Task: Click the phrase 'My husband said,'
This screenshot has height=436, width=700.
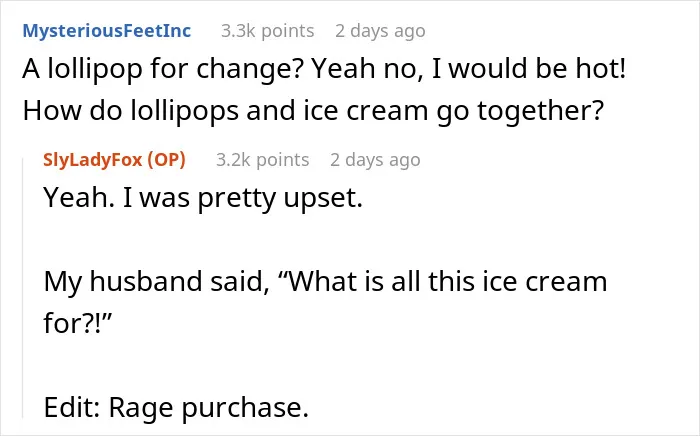Action: [x=157, y=282]
